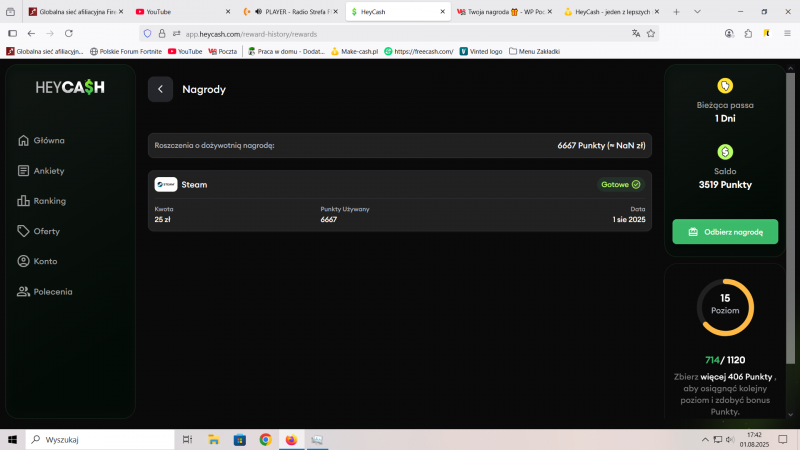Open the Menu Zakładki bookmarks folder
The width and height of the screenshot is (800, 450).
(533, 51)
